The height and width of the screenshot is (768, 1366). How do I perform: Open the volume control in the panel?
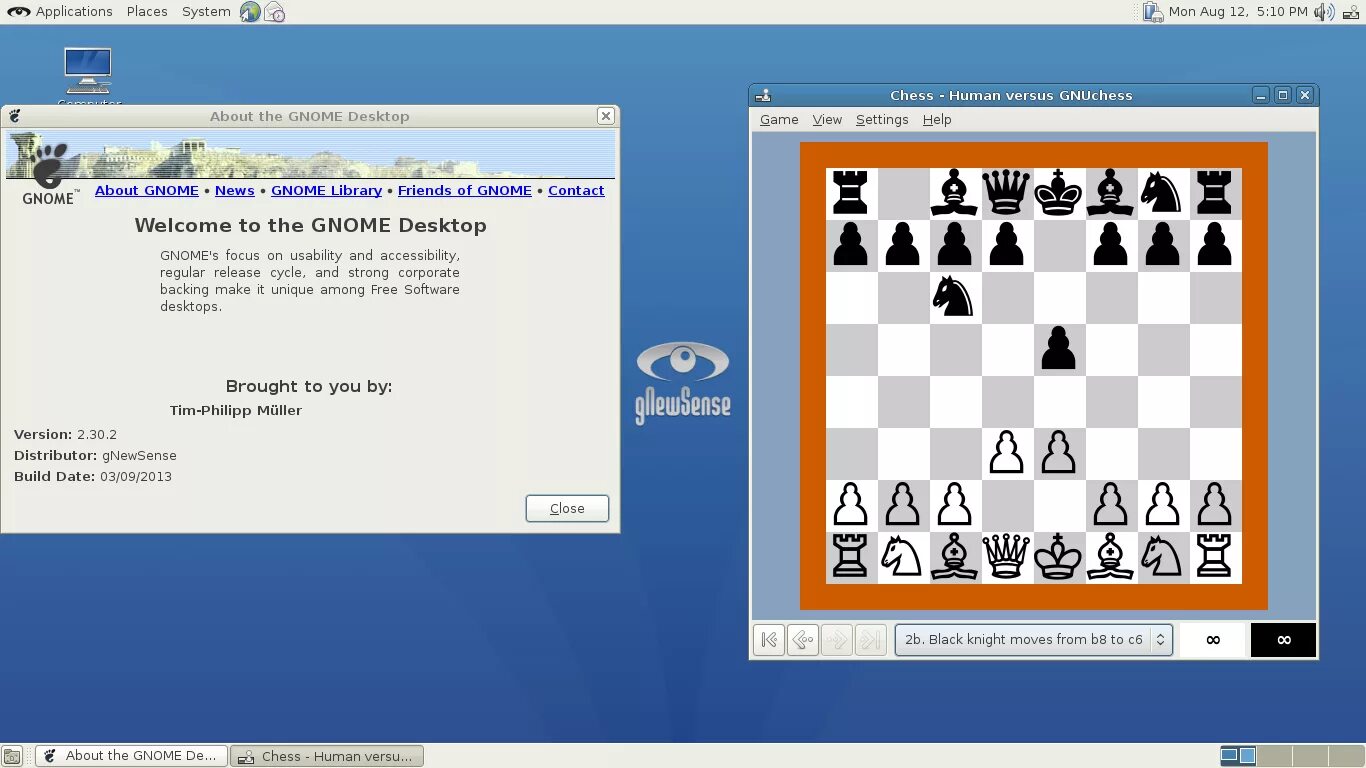(x=1324, y=12)
